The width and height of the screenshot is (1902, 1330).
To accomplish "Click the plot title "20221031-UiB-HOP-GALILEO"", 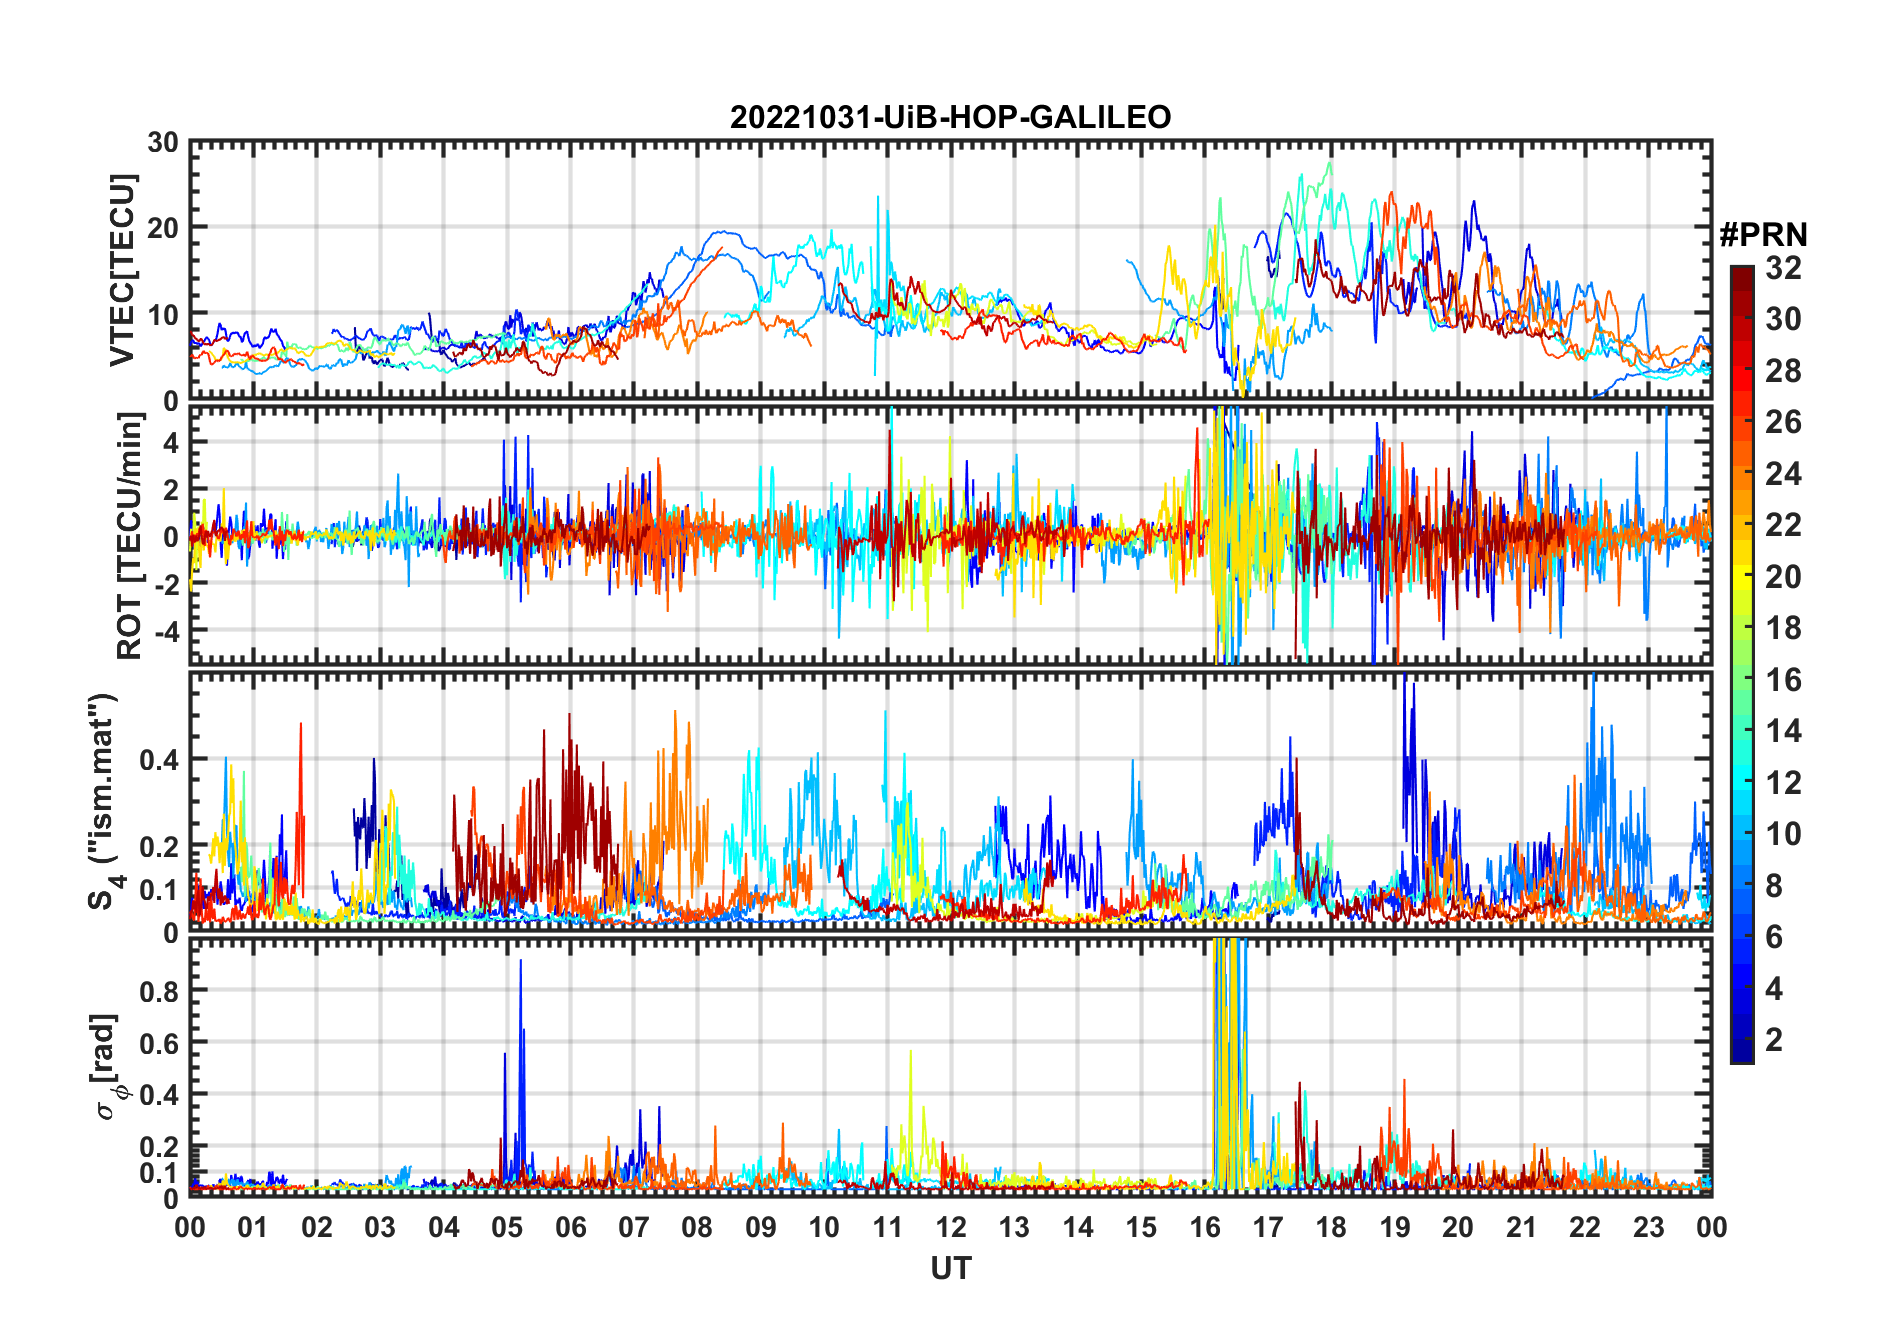I will (950, 117).
